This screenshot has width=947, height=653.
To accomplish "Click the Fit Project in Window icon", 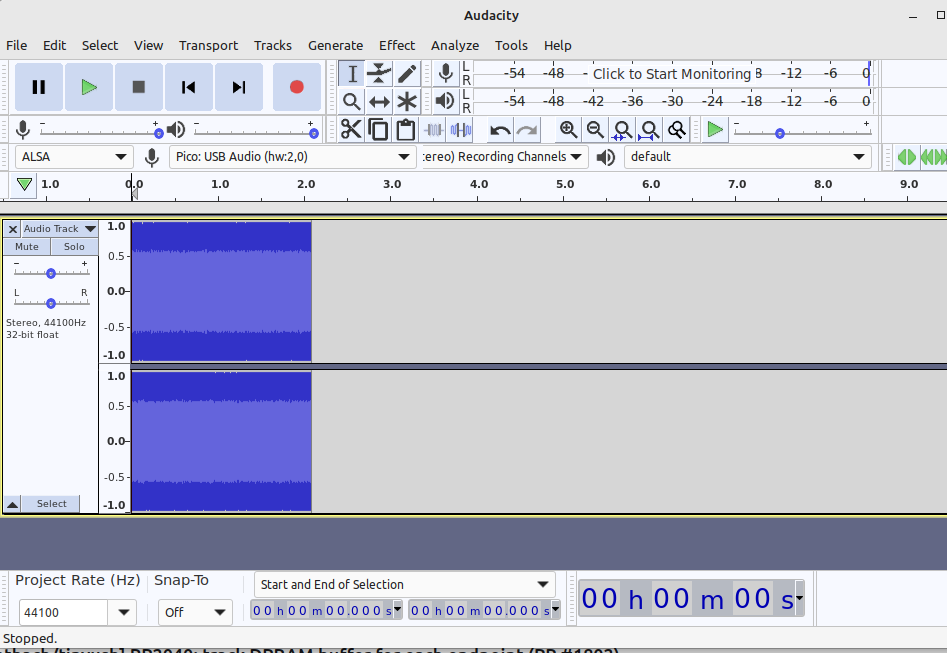I will coord(649,129).
